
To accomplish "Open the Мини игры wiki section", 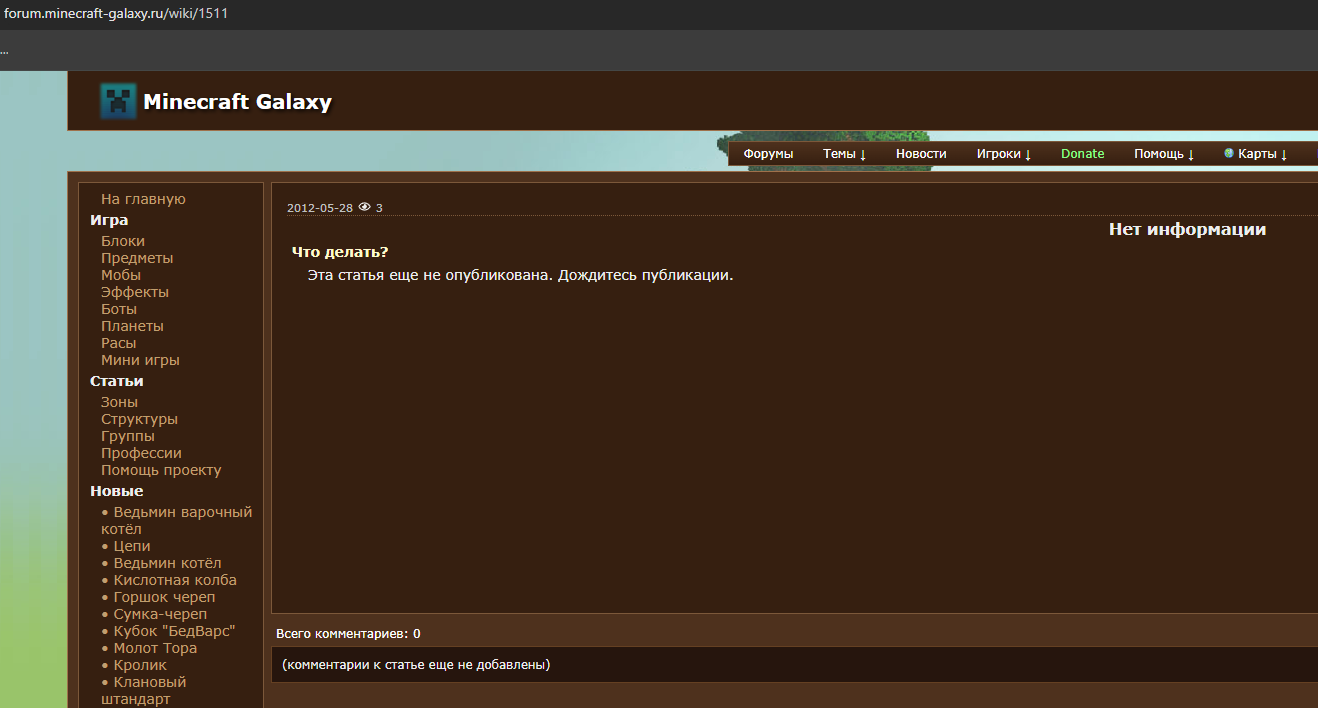I will [140, 360].
